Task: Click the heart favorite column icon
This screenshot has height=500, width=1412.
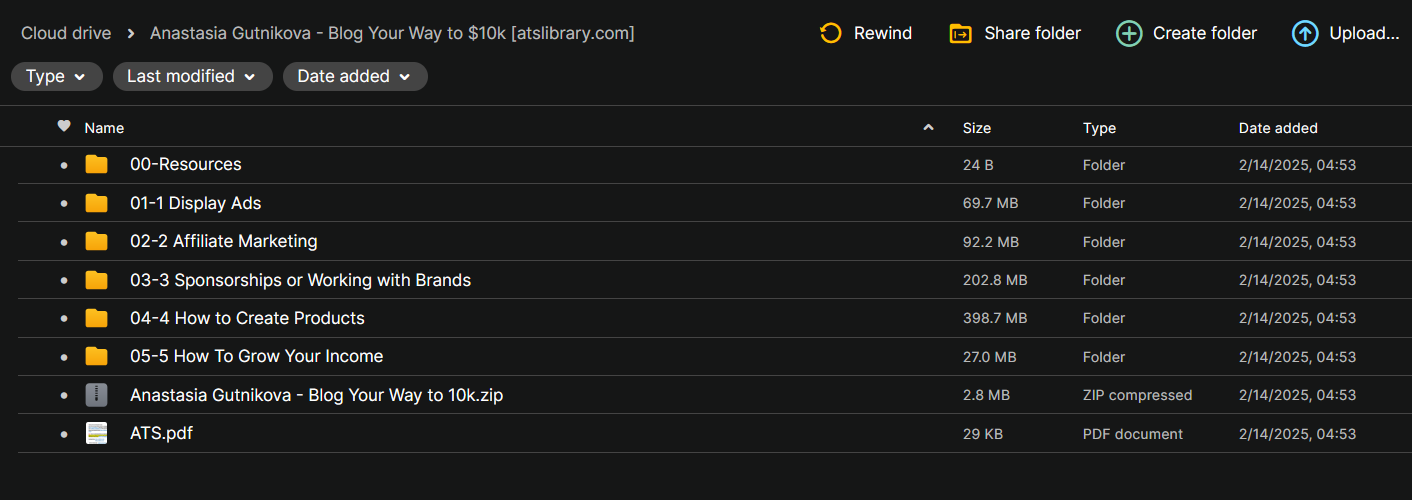Action: (64, 127)
